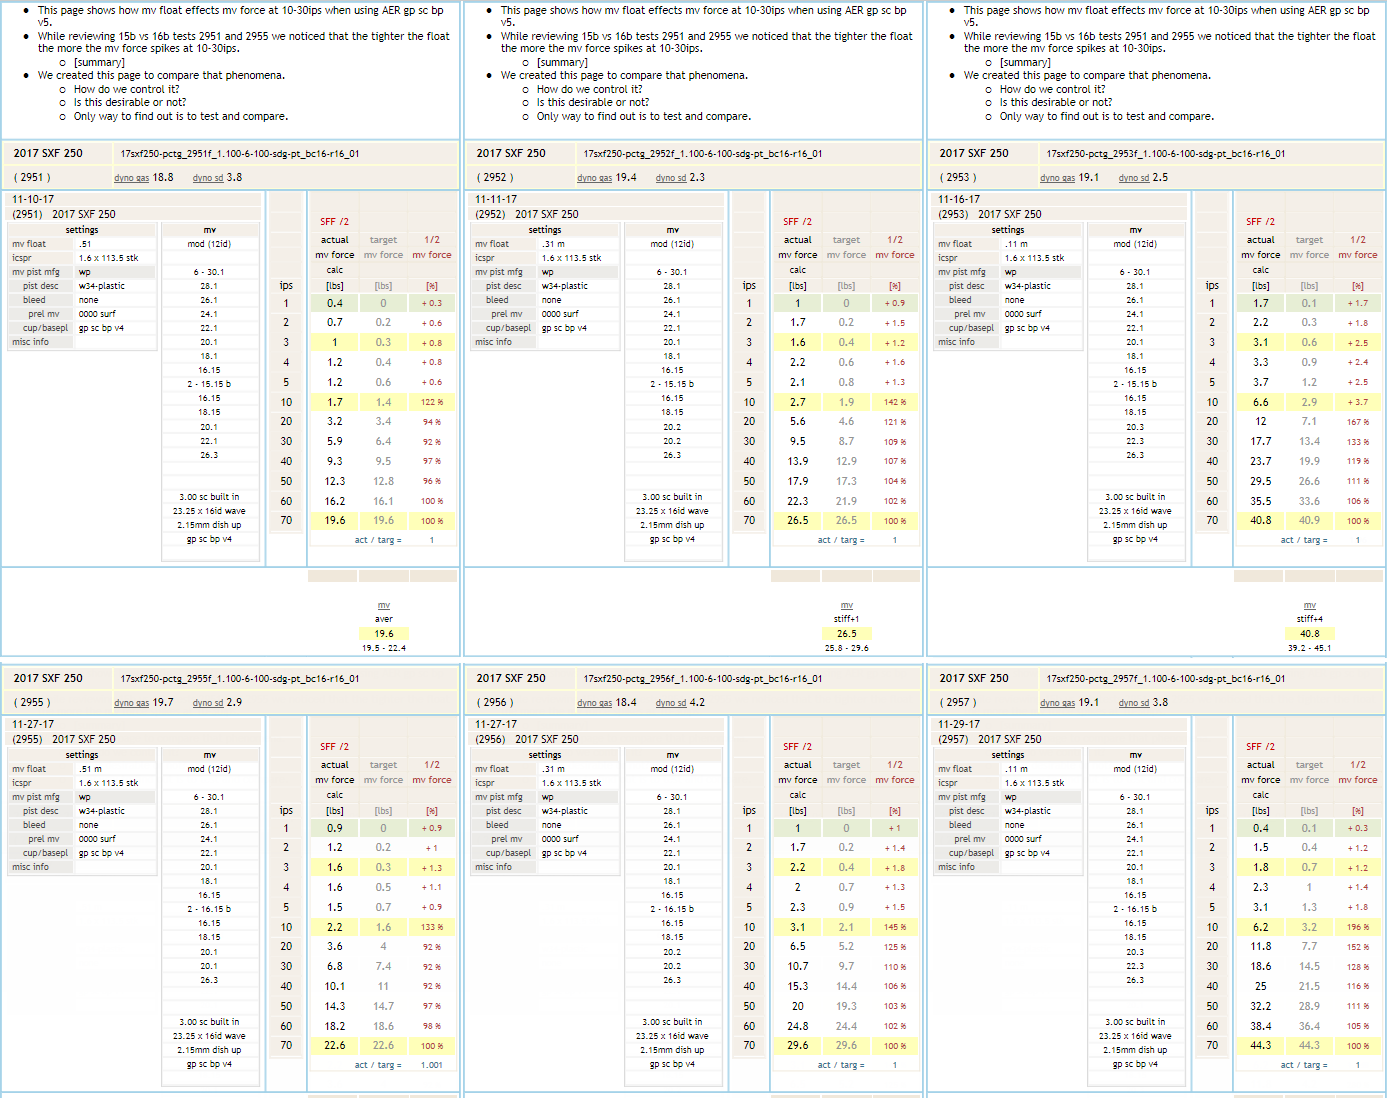Select the 11-29-17 date cell

[959, 724]
